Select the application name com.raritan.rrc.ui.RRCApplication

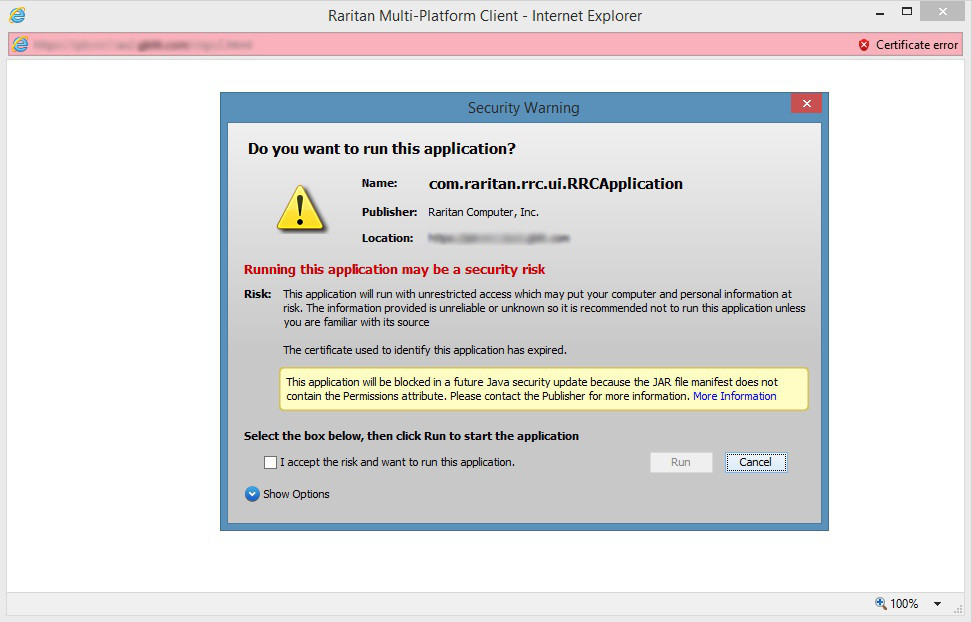click(555, 184)
